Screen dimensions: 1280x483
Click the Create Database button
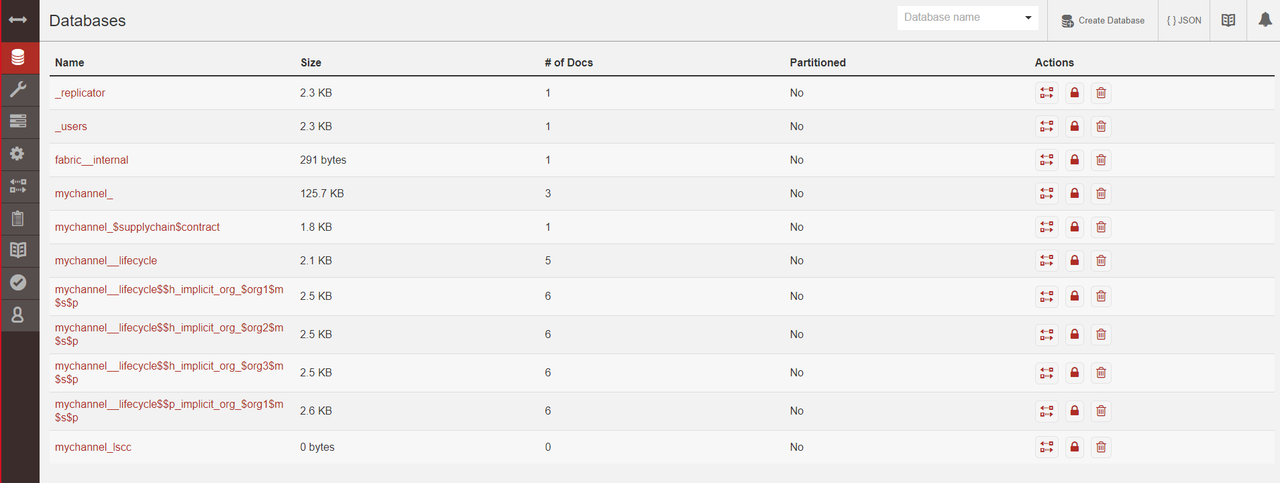tap(1102, 20)
